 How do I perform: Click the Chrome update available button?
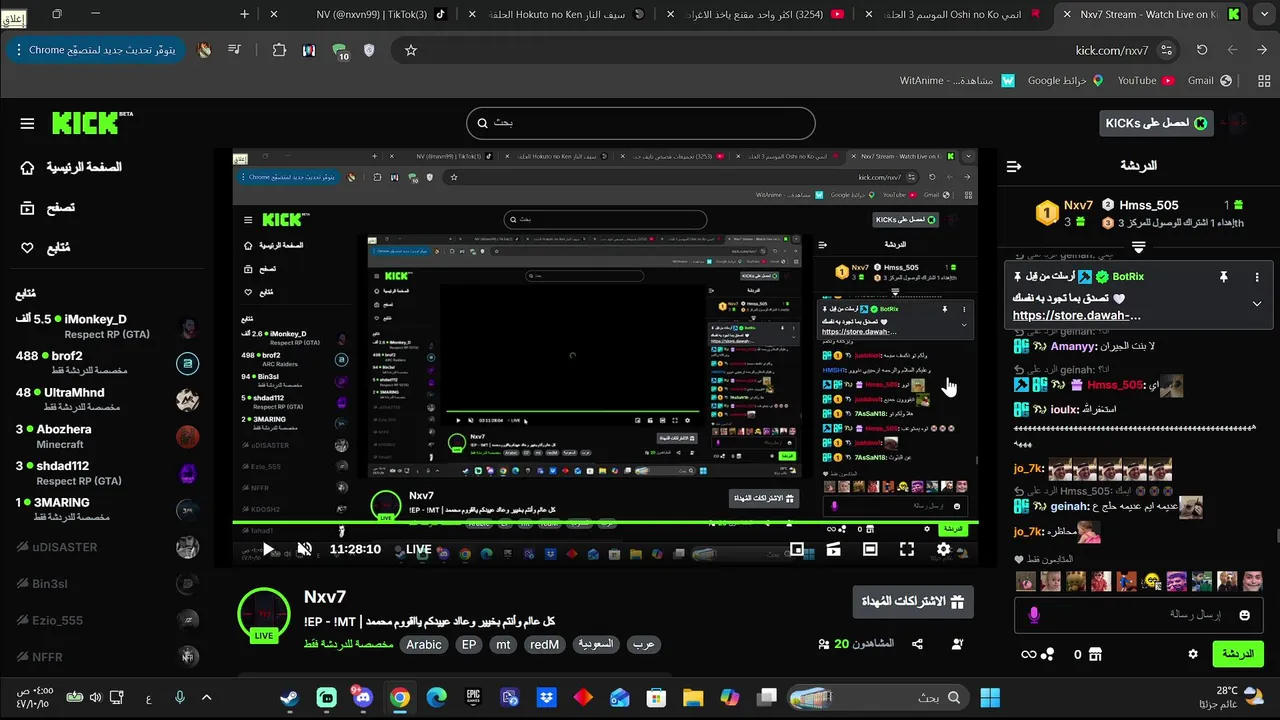pos(95,50)
